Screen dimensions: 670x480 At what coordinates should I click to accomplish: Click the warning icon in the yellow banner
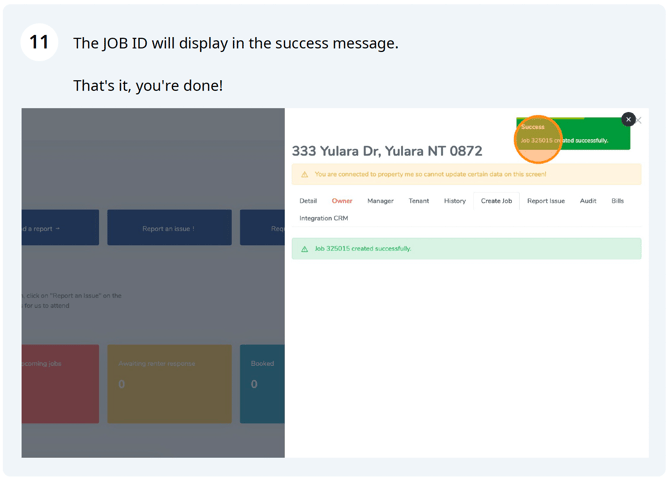click(305, 174)
